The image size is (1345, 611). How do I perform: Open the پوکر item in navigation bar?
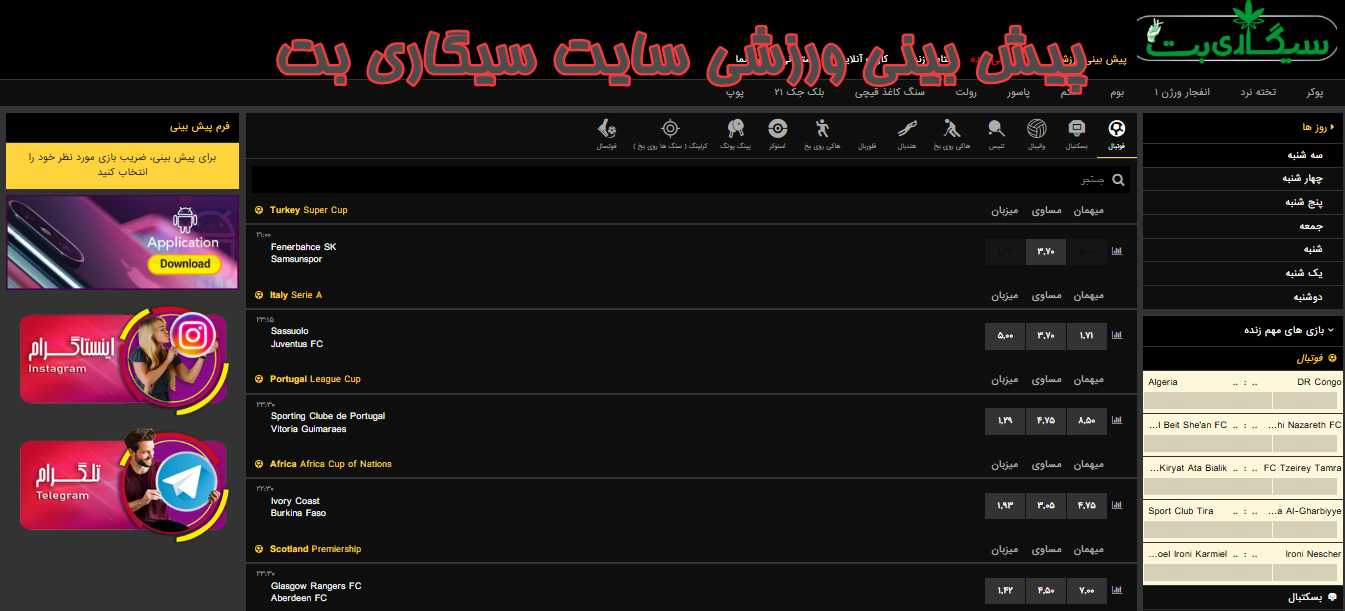click(1314, 92)
